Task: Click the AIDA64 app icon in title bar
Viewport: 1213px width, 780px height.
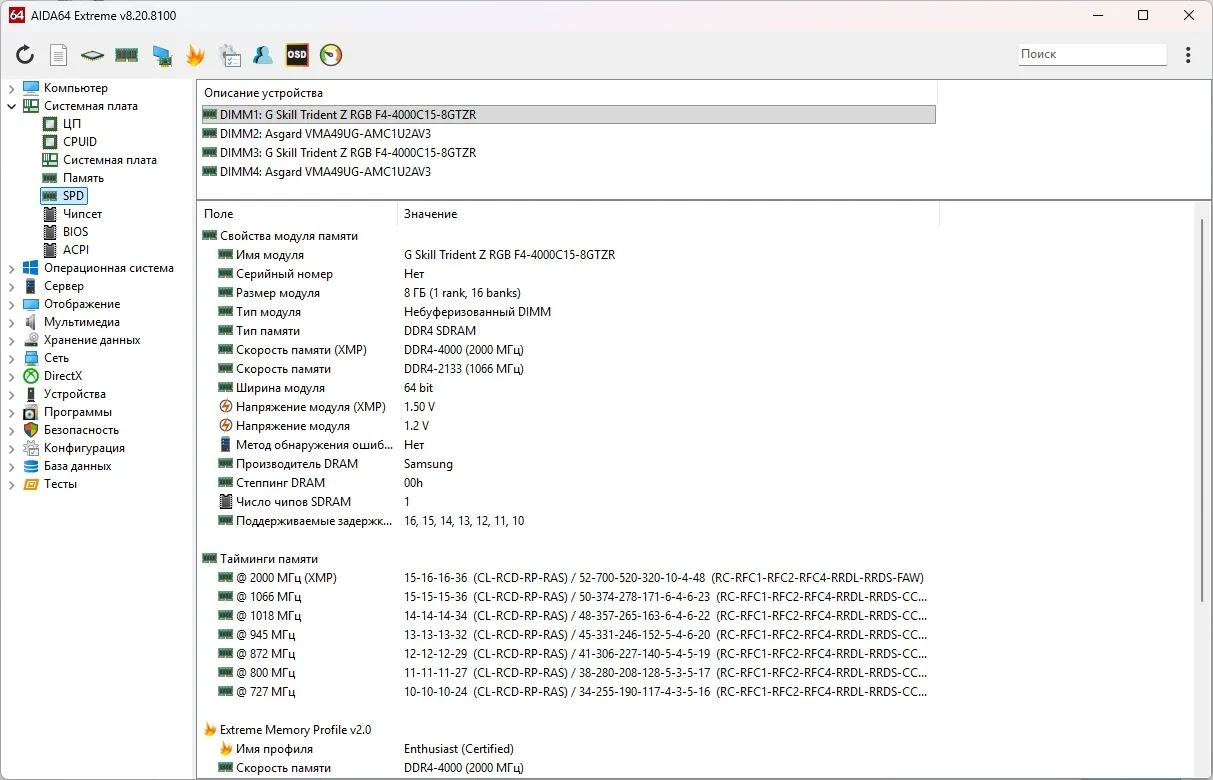Action: click(17, 15)
